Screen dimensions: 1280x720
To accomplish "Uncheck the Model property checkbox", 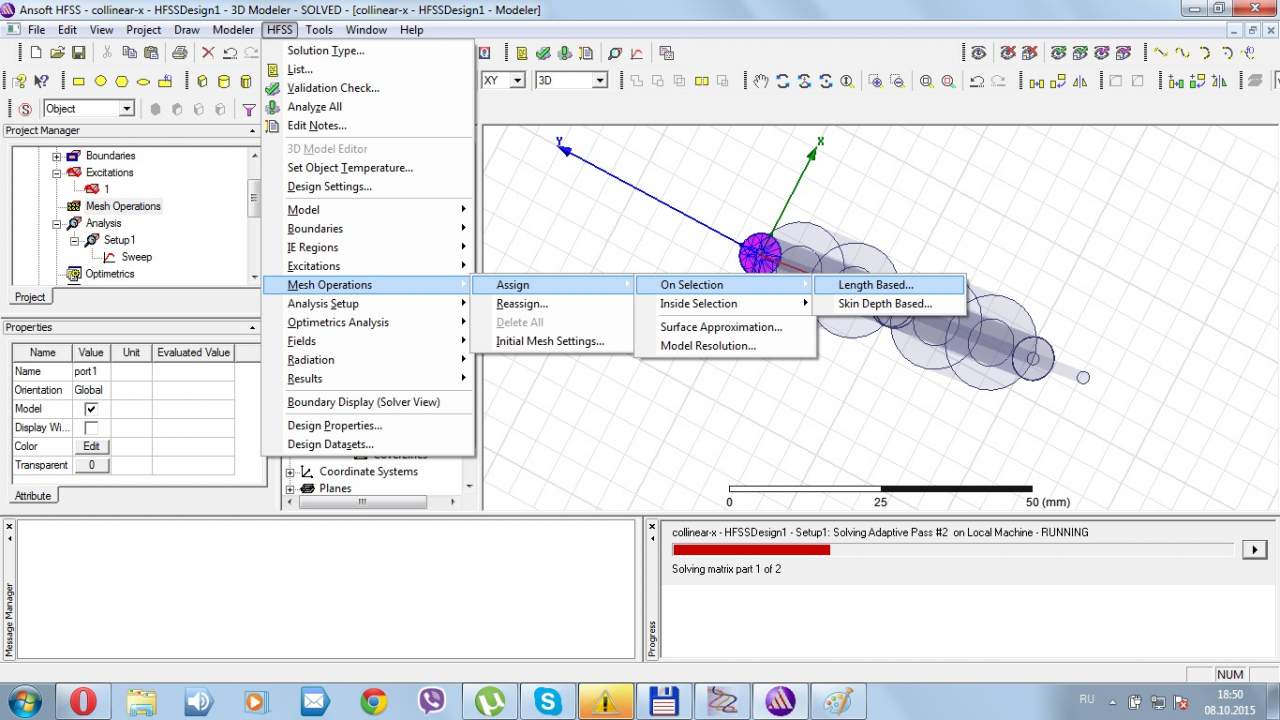I will click(91, 409).
